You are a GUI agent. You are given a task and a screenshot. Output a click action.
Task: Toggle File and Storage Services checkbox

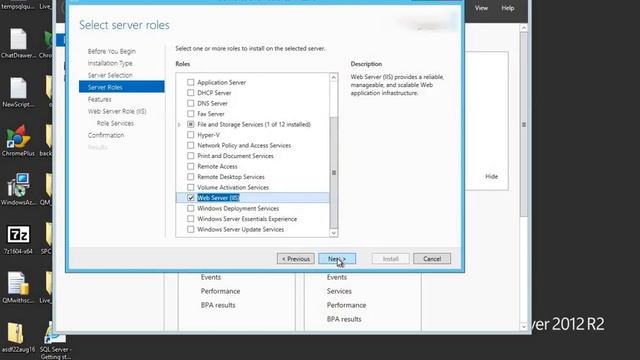click(191, 124)
